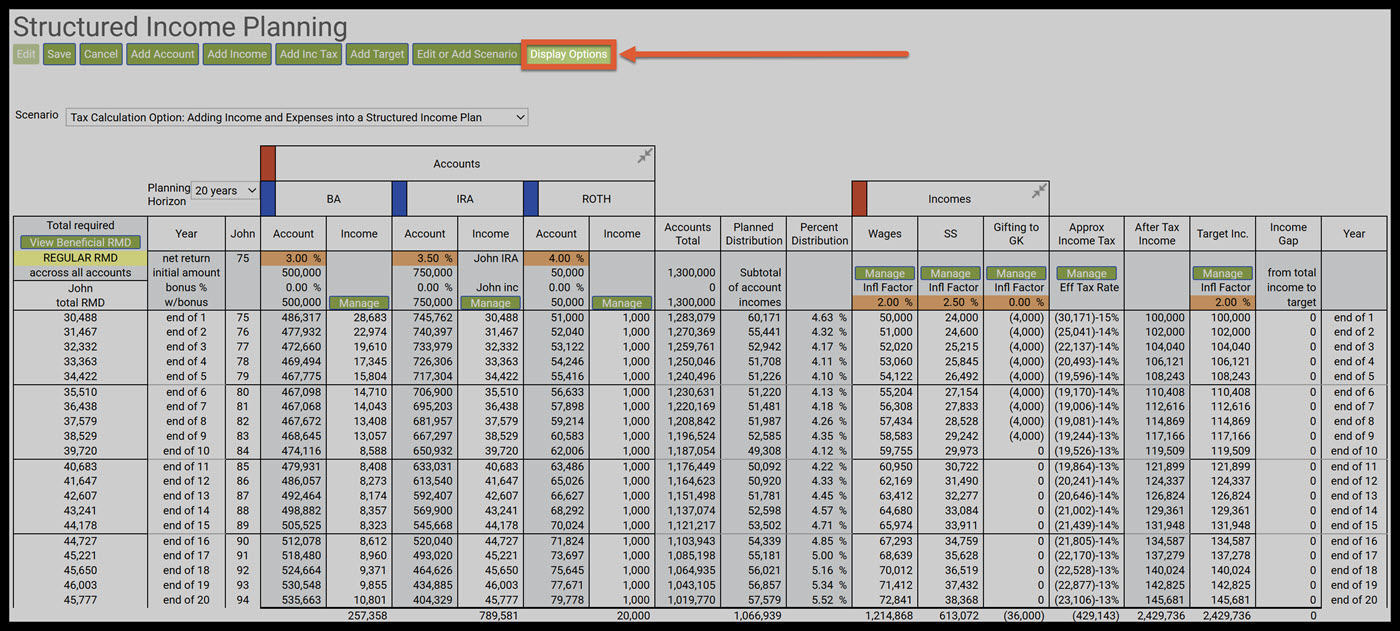Viewport: 1400px width, 631px height.
Task: Click the red swatch beside Incomes header
Action: coord(859,198)
